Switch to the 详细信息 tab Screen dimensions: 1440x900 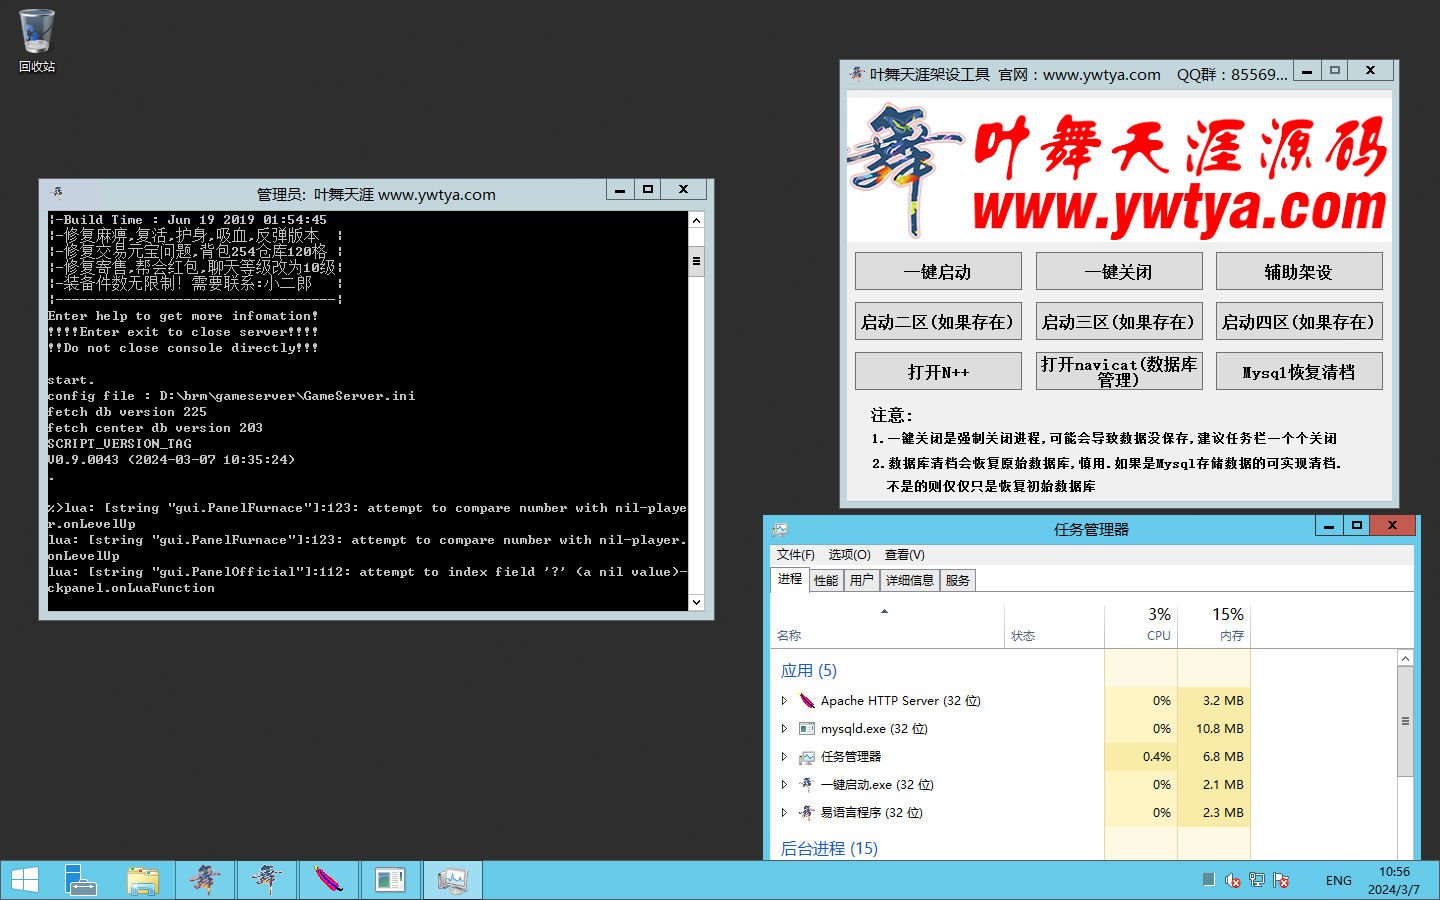909,580
